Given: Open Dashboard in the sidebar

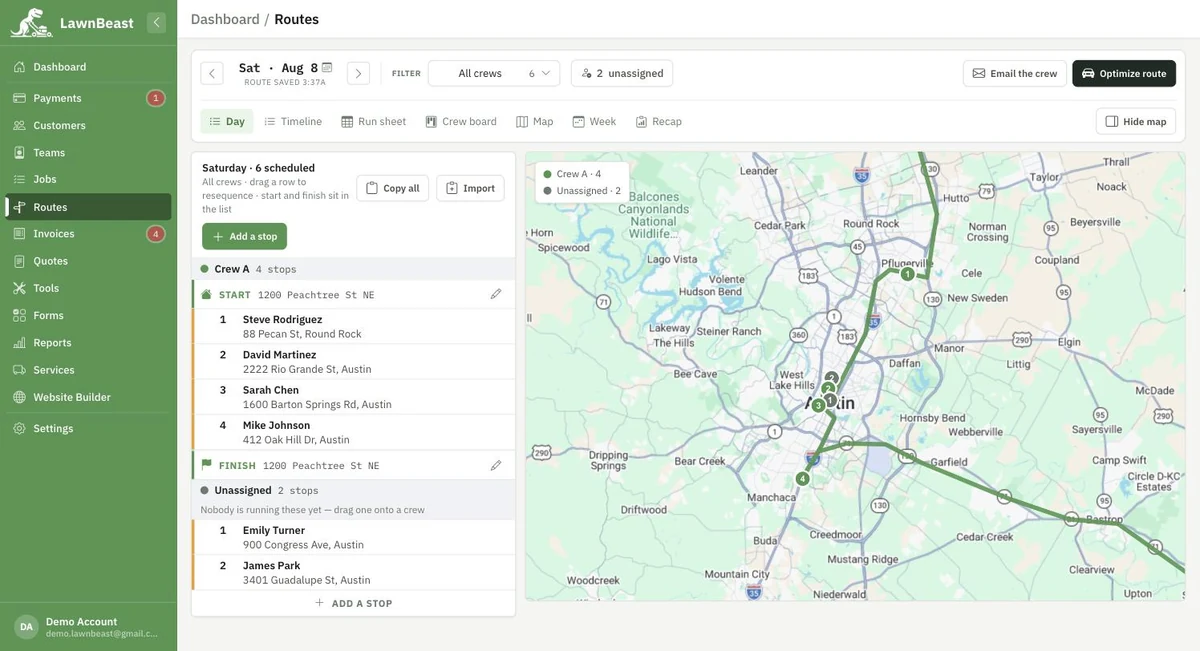Looking at the screenshot, I should (88, 67).
